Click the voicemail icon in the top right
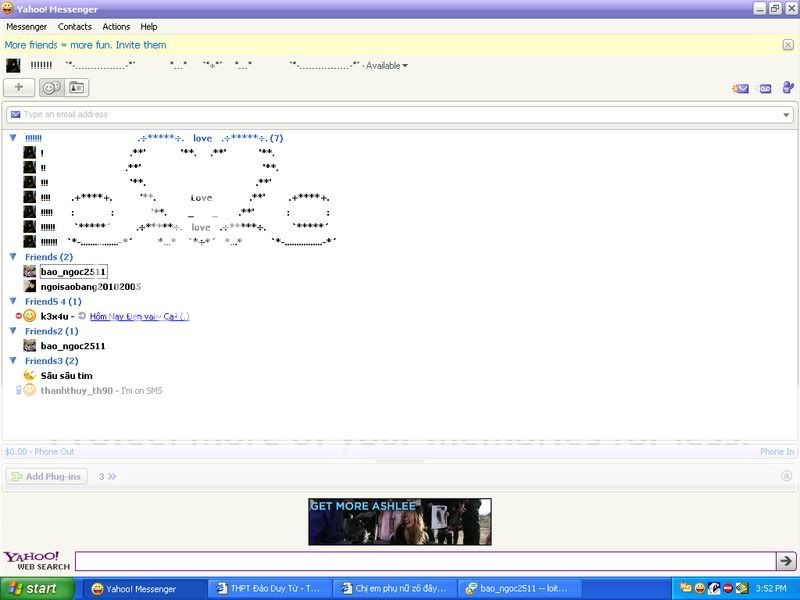 tap(766, 89)
